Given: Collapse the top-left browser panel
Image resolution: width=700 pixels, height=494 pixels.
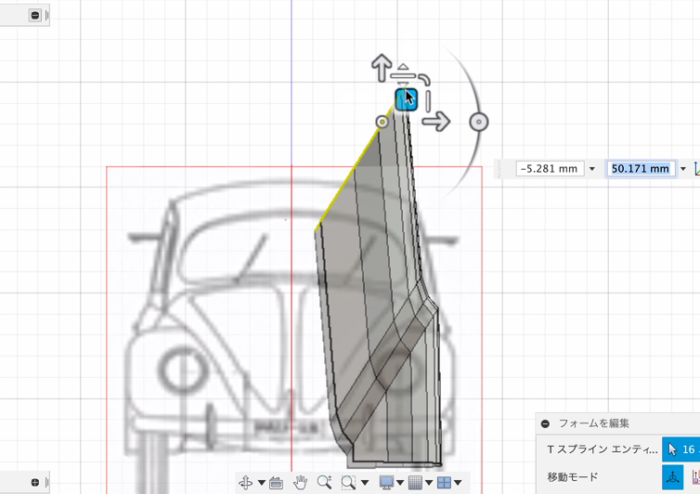Looking at the screenshot, I should tap(35, 16).
